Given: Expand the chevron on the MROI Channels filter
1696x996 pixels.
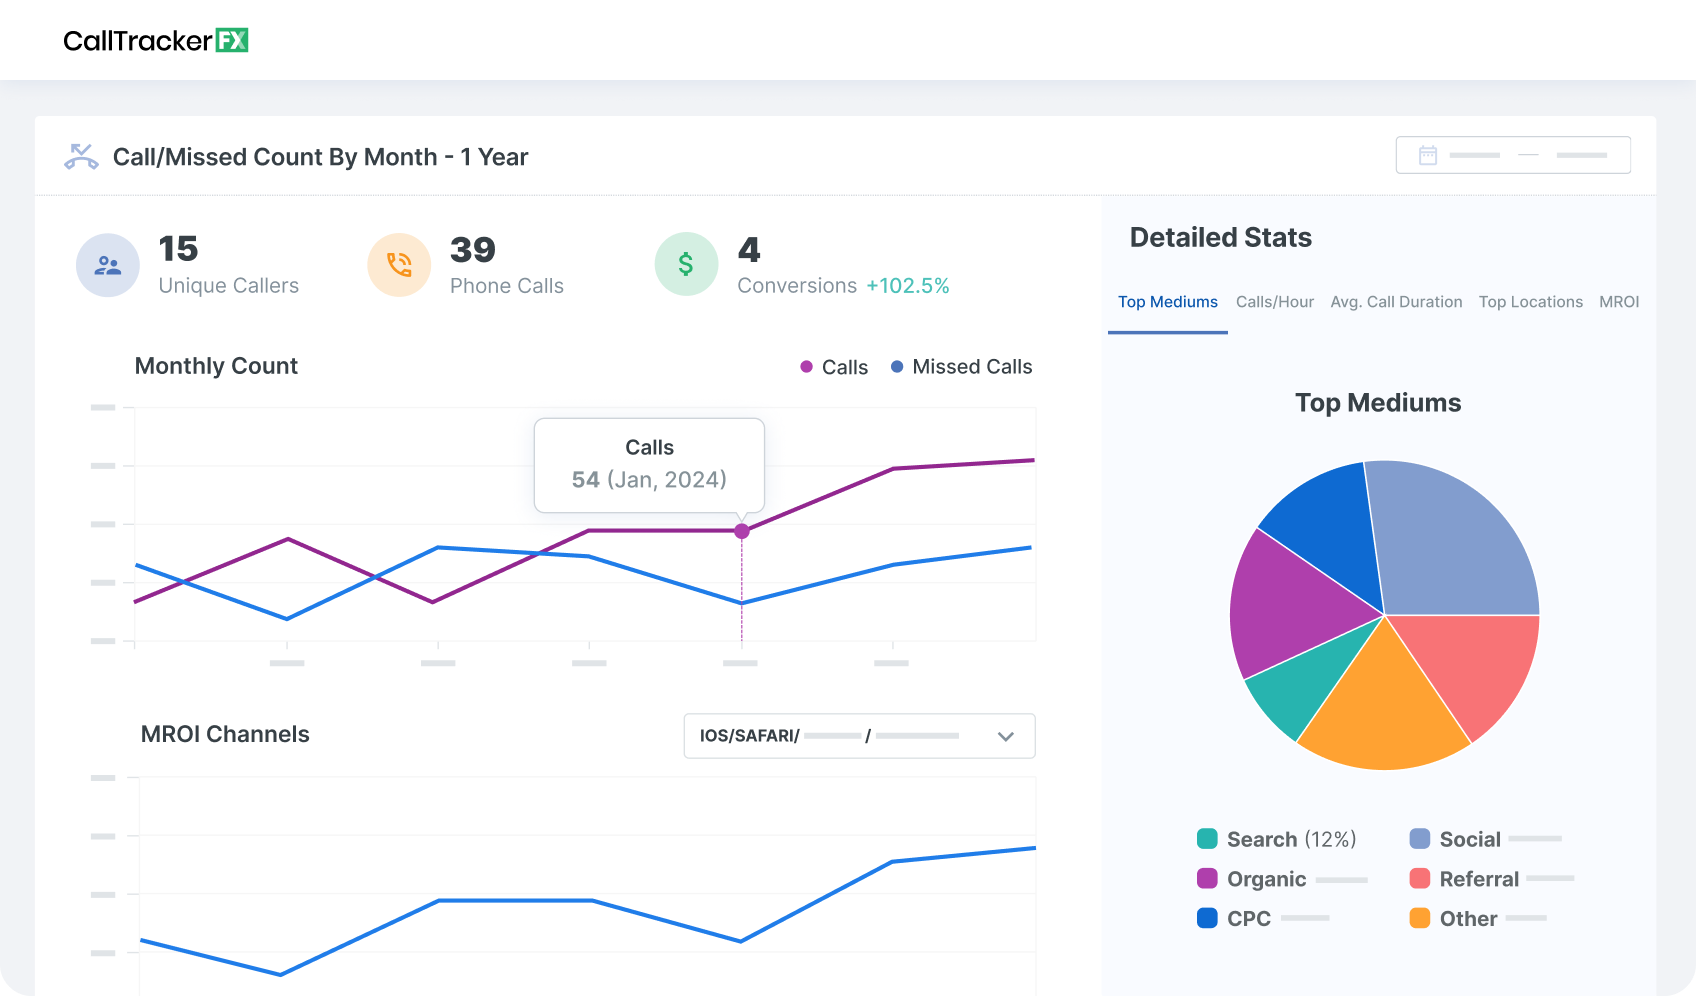Looking at the screenshot, I should tap(1006, 736).
